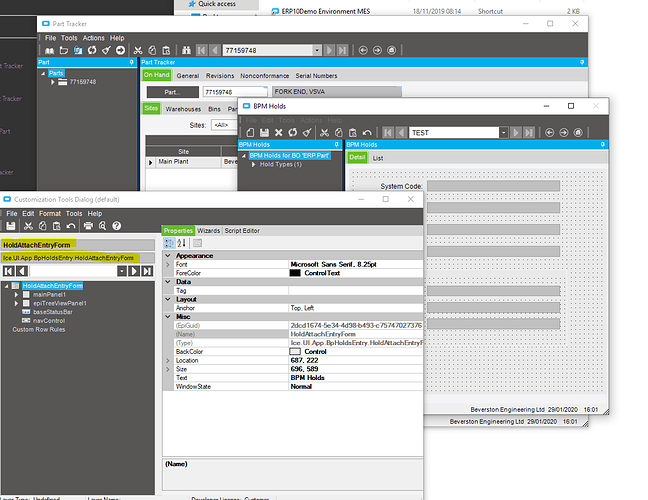Click Print Preview icon in Customization Tools
Viewport: 648px width, 500px height.
102,226
